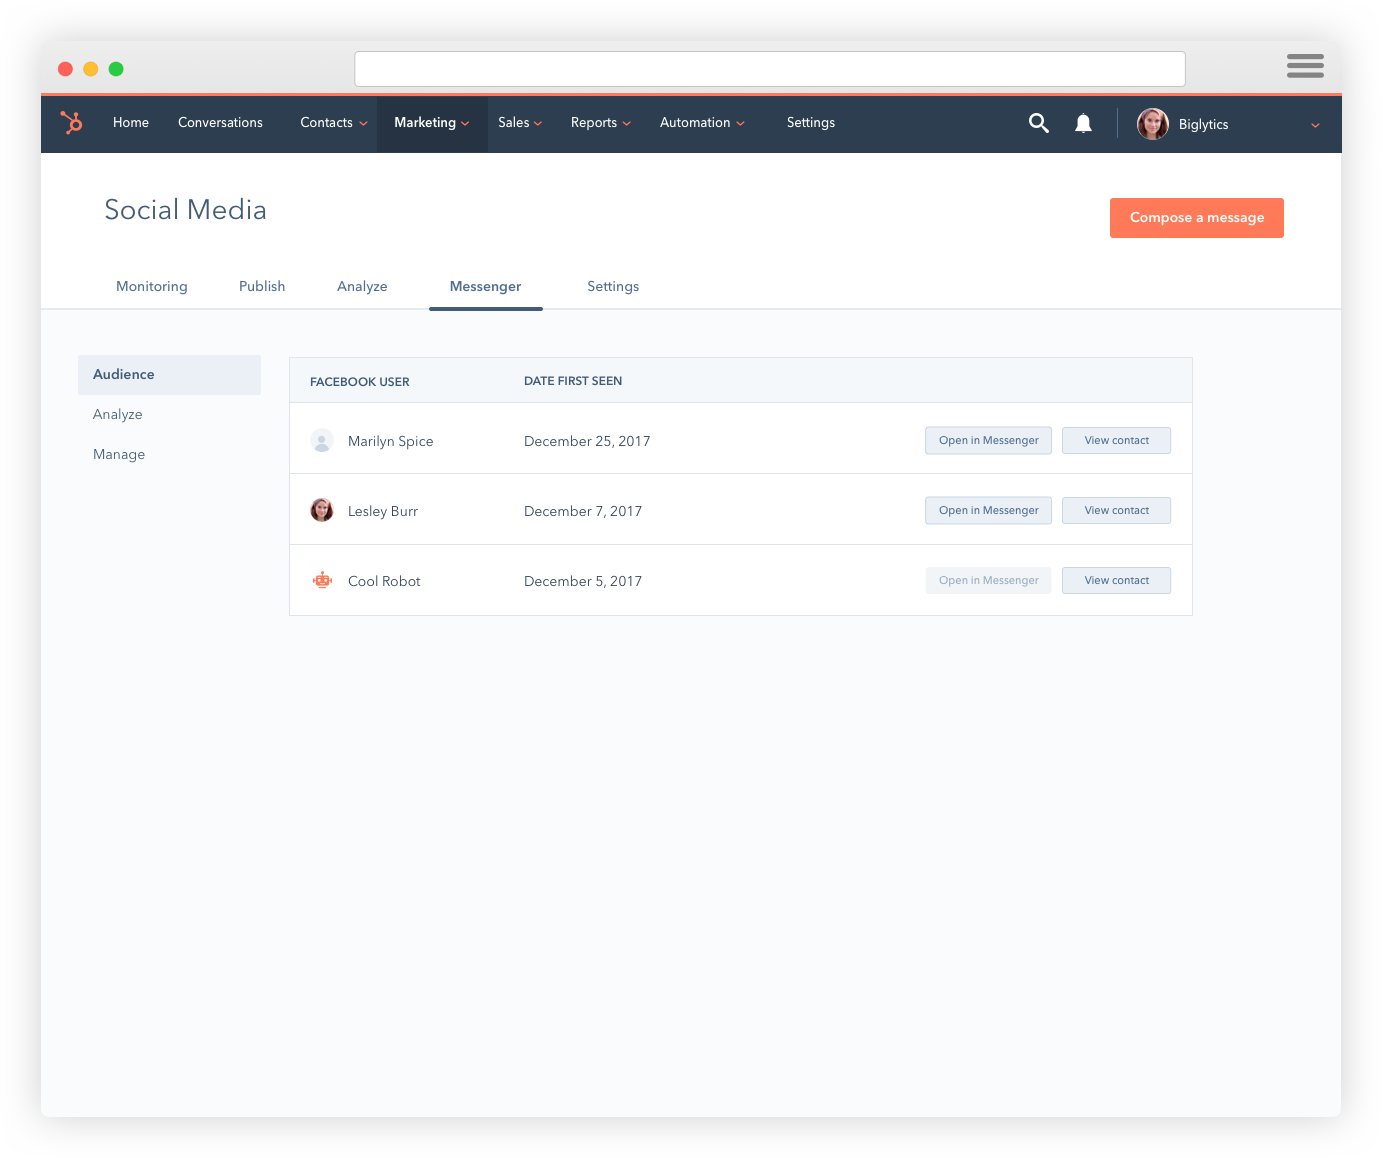1383x1158 pixels.
Task: View contact for Lesley Burr
Action: click(1116, 510)
